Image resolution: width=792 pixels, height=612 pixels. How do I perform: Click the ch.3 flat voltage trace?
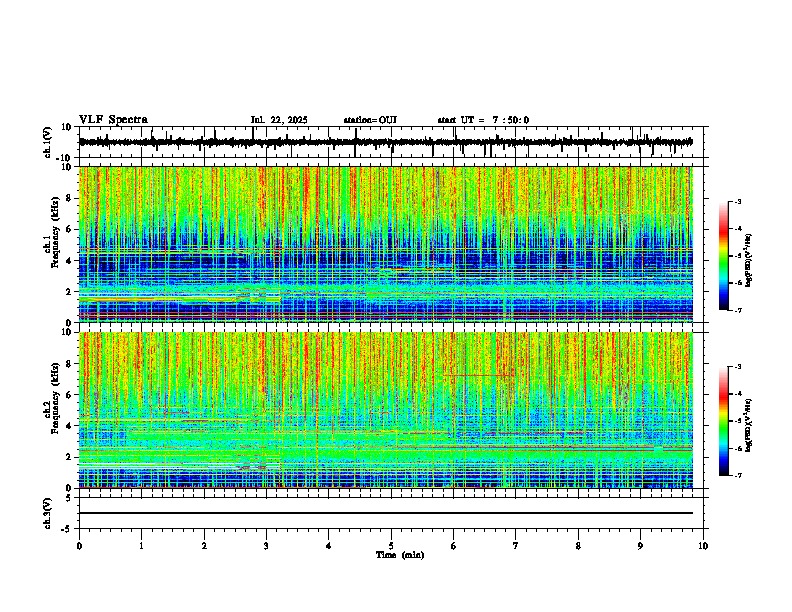(386, 513)
